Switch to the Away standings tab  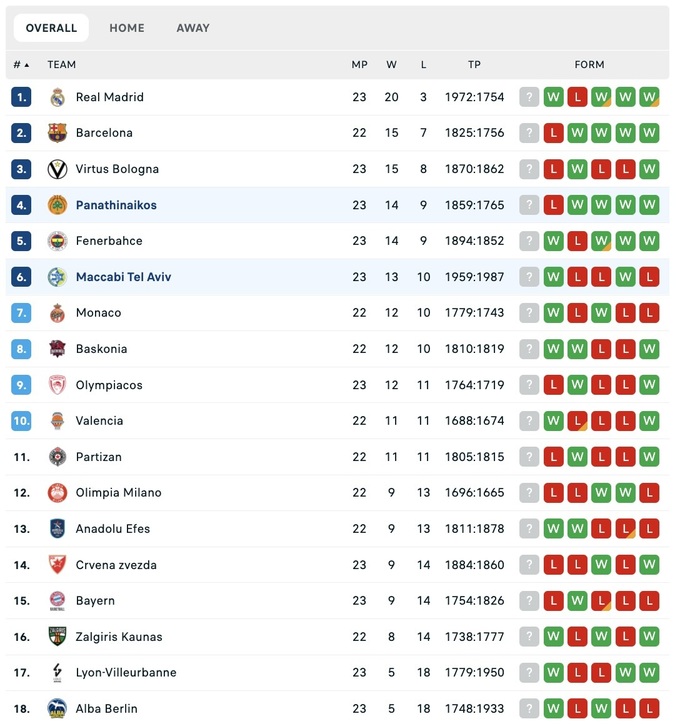point(193,28)
